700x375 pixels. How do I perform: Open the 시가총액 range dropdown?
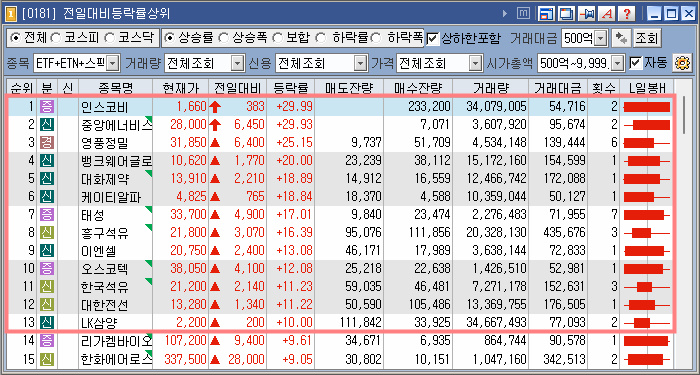tap(617, 63)
